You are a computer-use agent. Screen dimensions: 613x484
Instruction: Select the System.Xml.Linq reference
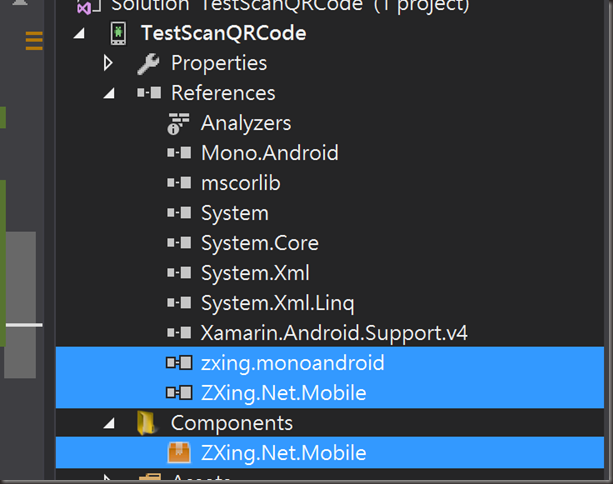click(x=277, y=303)
